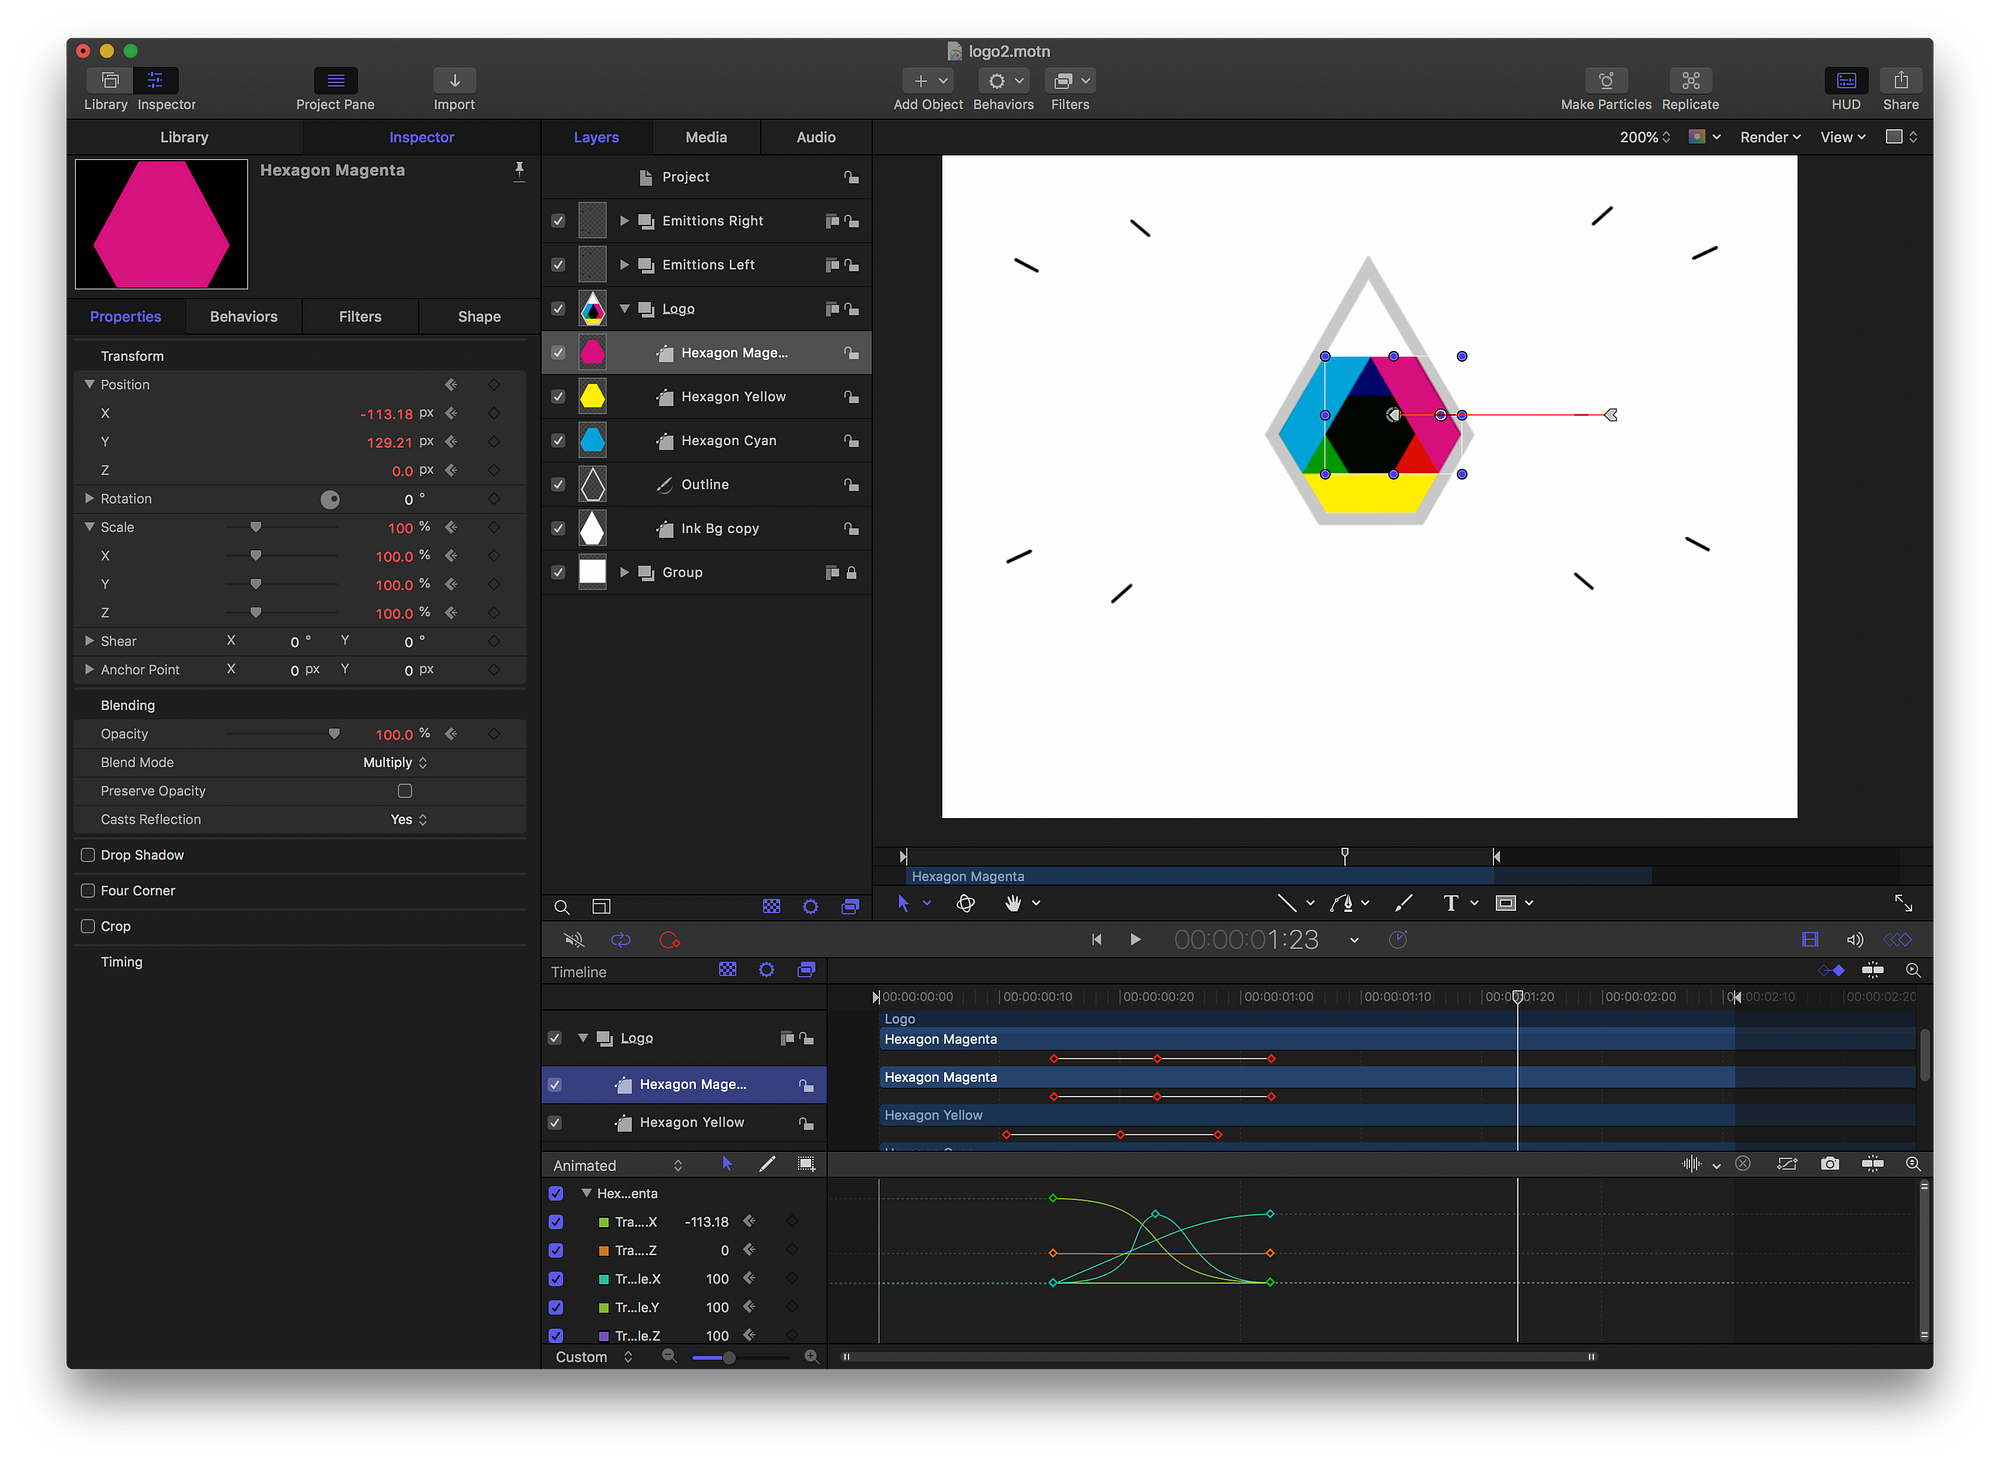Expand the Anchor Point parameter
2000x1464 pixels.
89,670
